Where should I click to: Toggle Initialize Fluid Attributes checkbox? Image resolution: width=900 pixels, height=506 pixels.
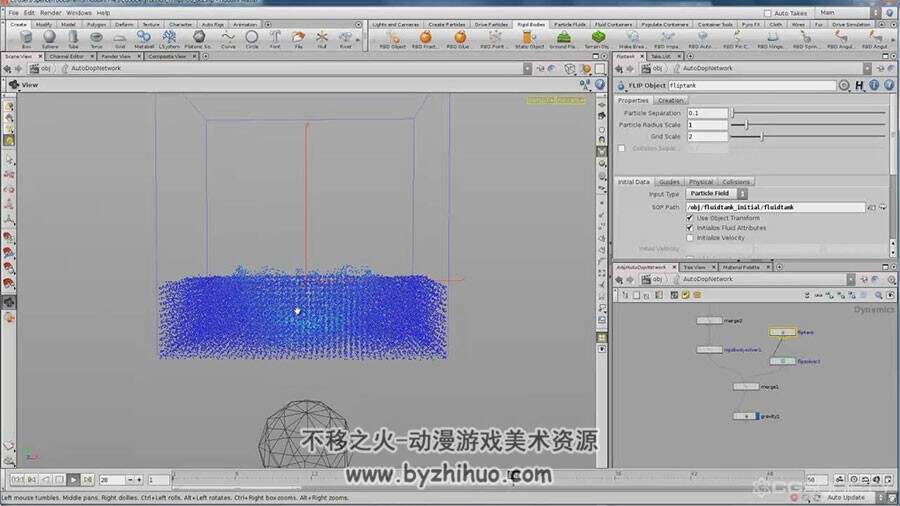click(690, 228)
